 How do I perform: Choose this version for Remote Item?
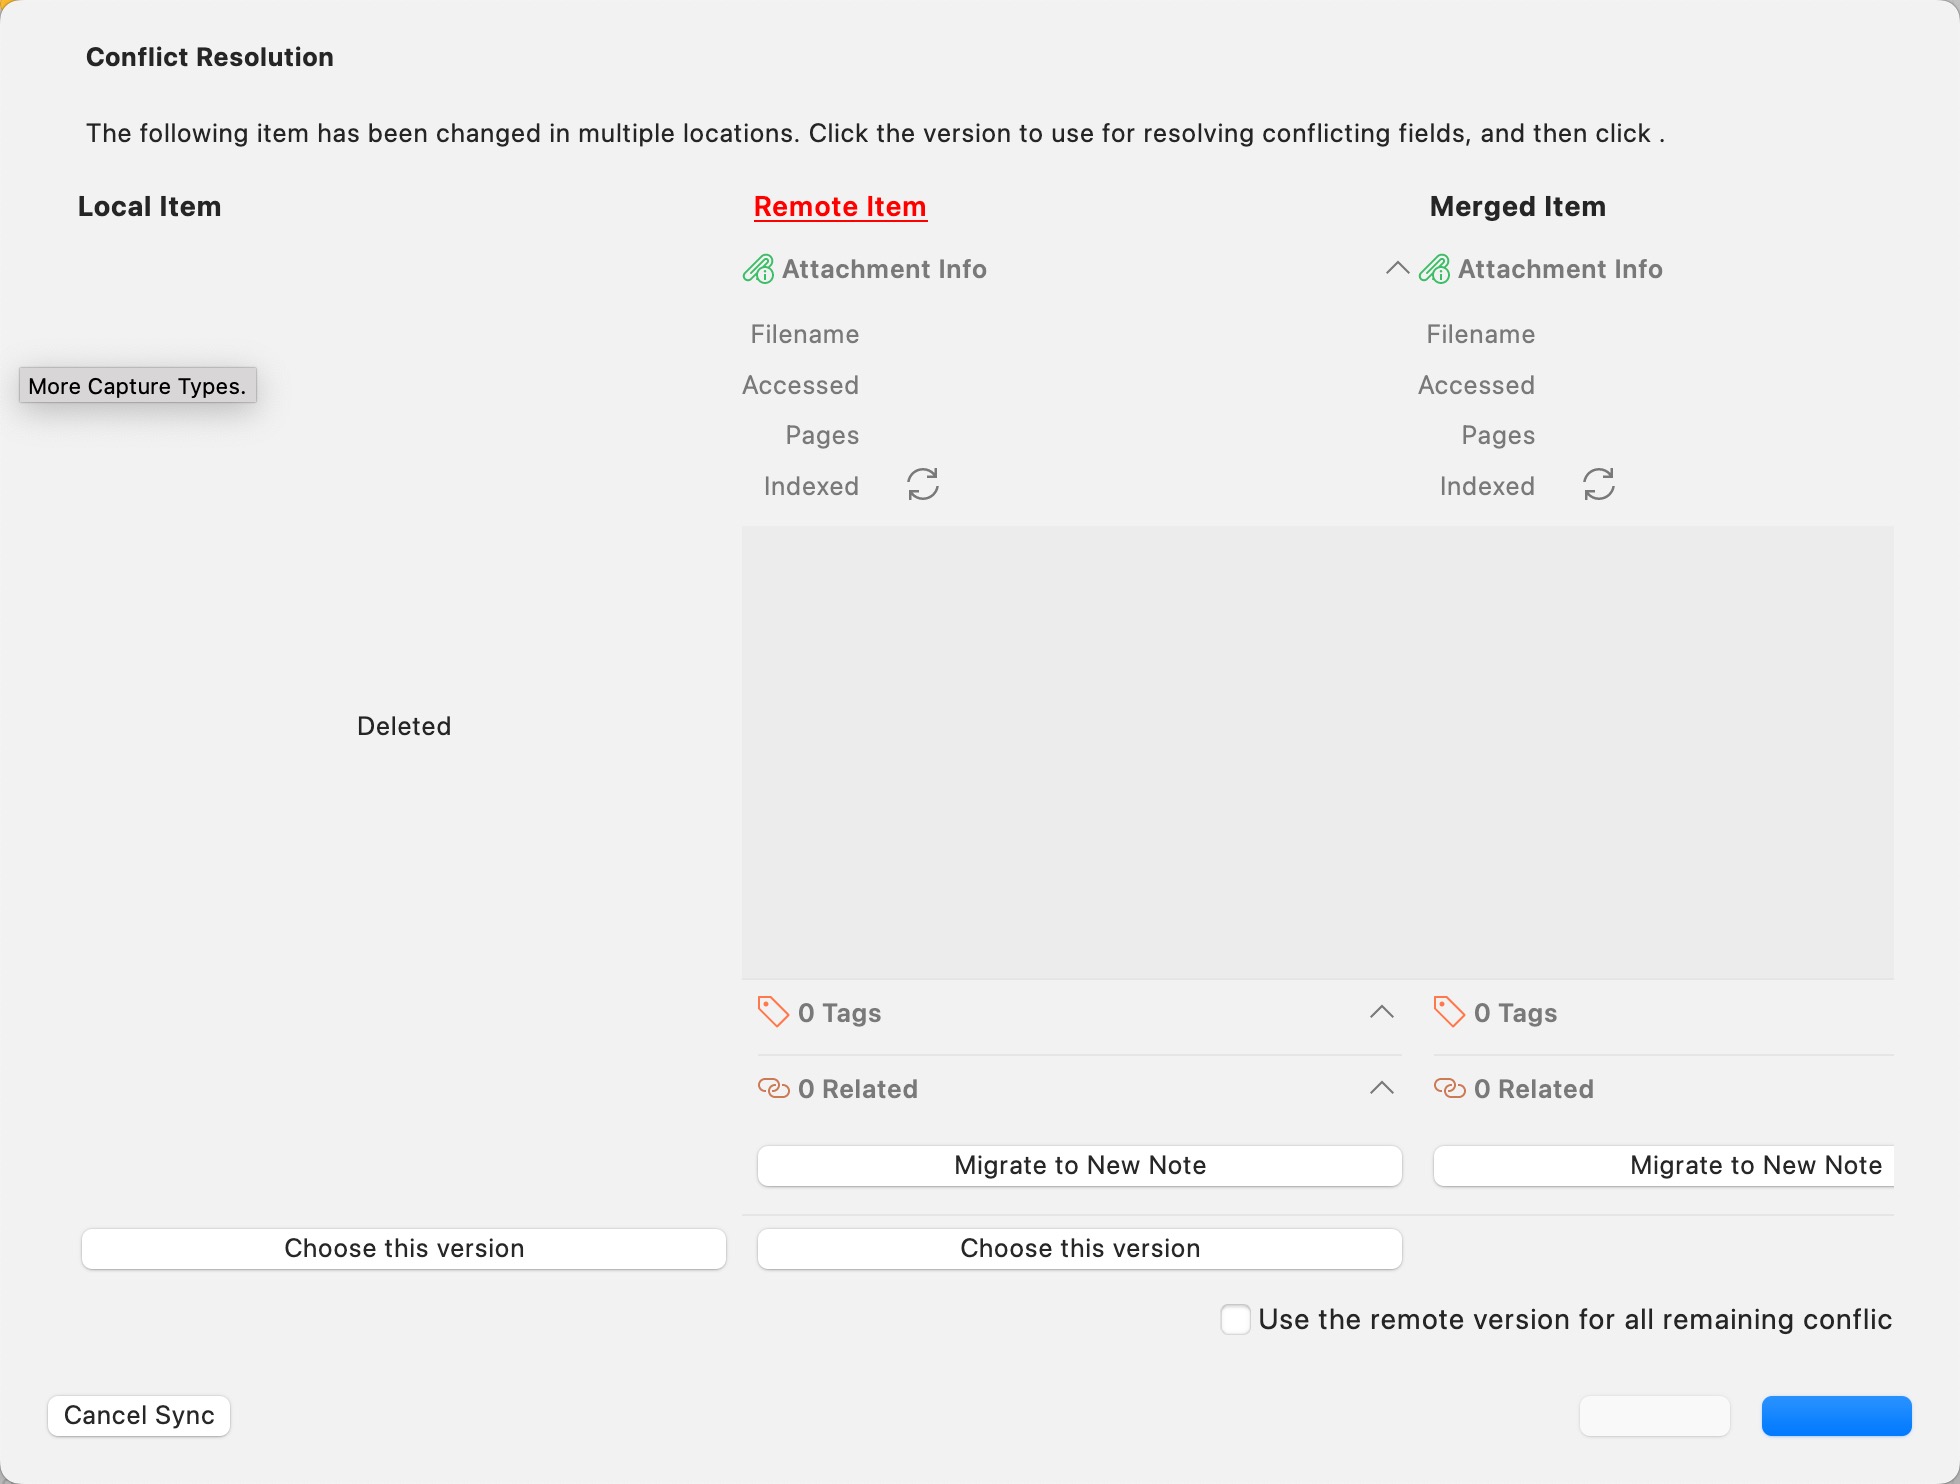pos(1079,1248)
